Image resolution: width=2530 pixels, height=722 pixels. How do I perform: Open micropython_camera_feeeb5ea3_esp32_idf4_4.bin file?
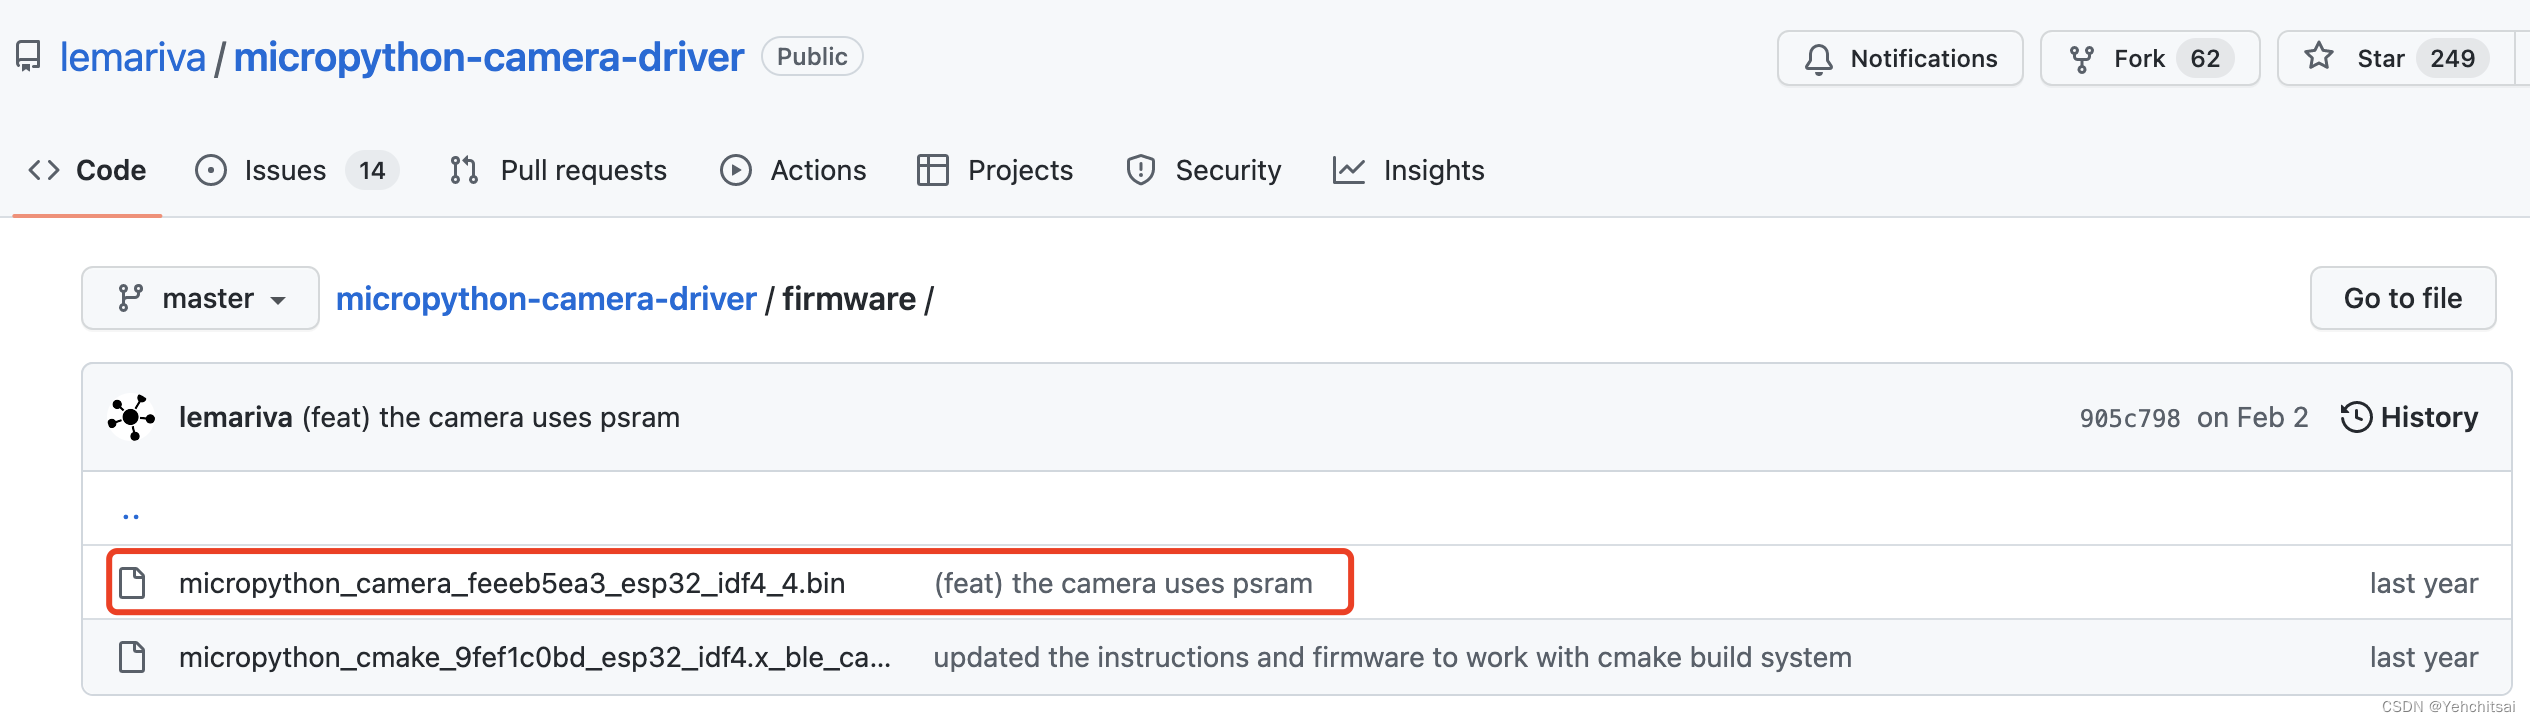512,583
